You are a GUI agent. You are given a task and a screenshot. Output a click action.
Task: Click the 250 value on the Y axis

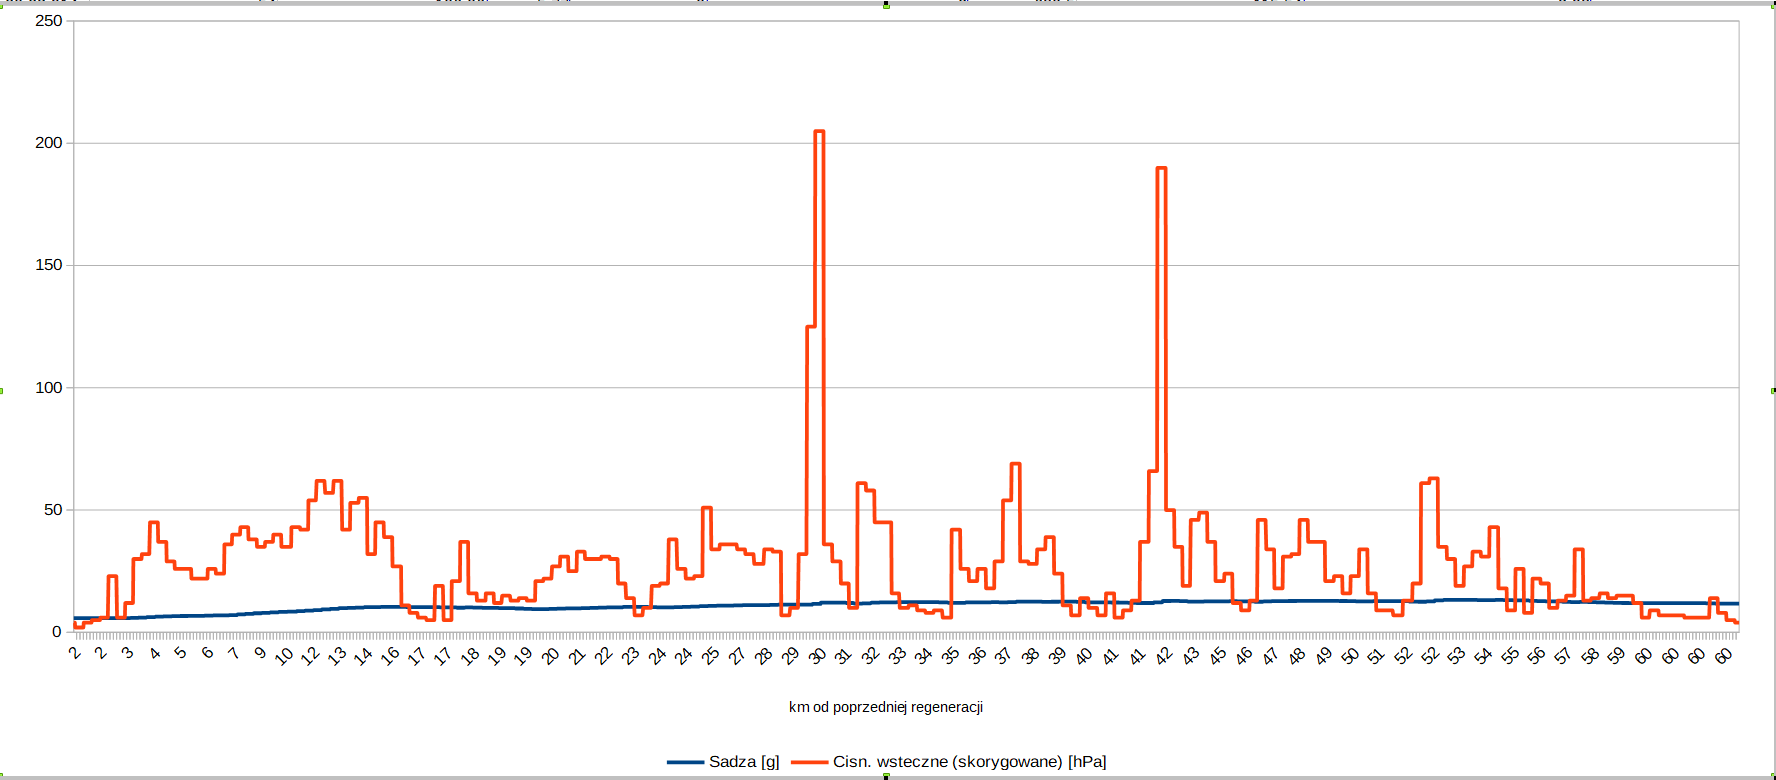tap(48, 21)
